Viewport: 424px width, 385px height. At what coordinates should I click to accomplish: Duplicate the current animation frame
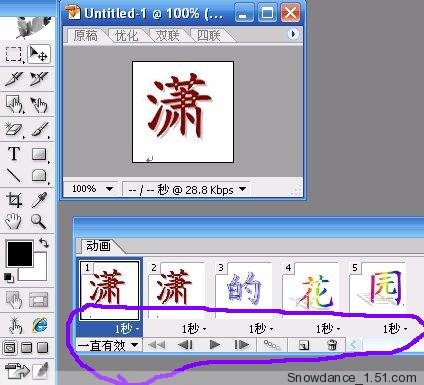point(304,345)
